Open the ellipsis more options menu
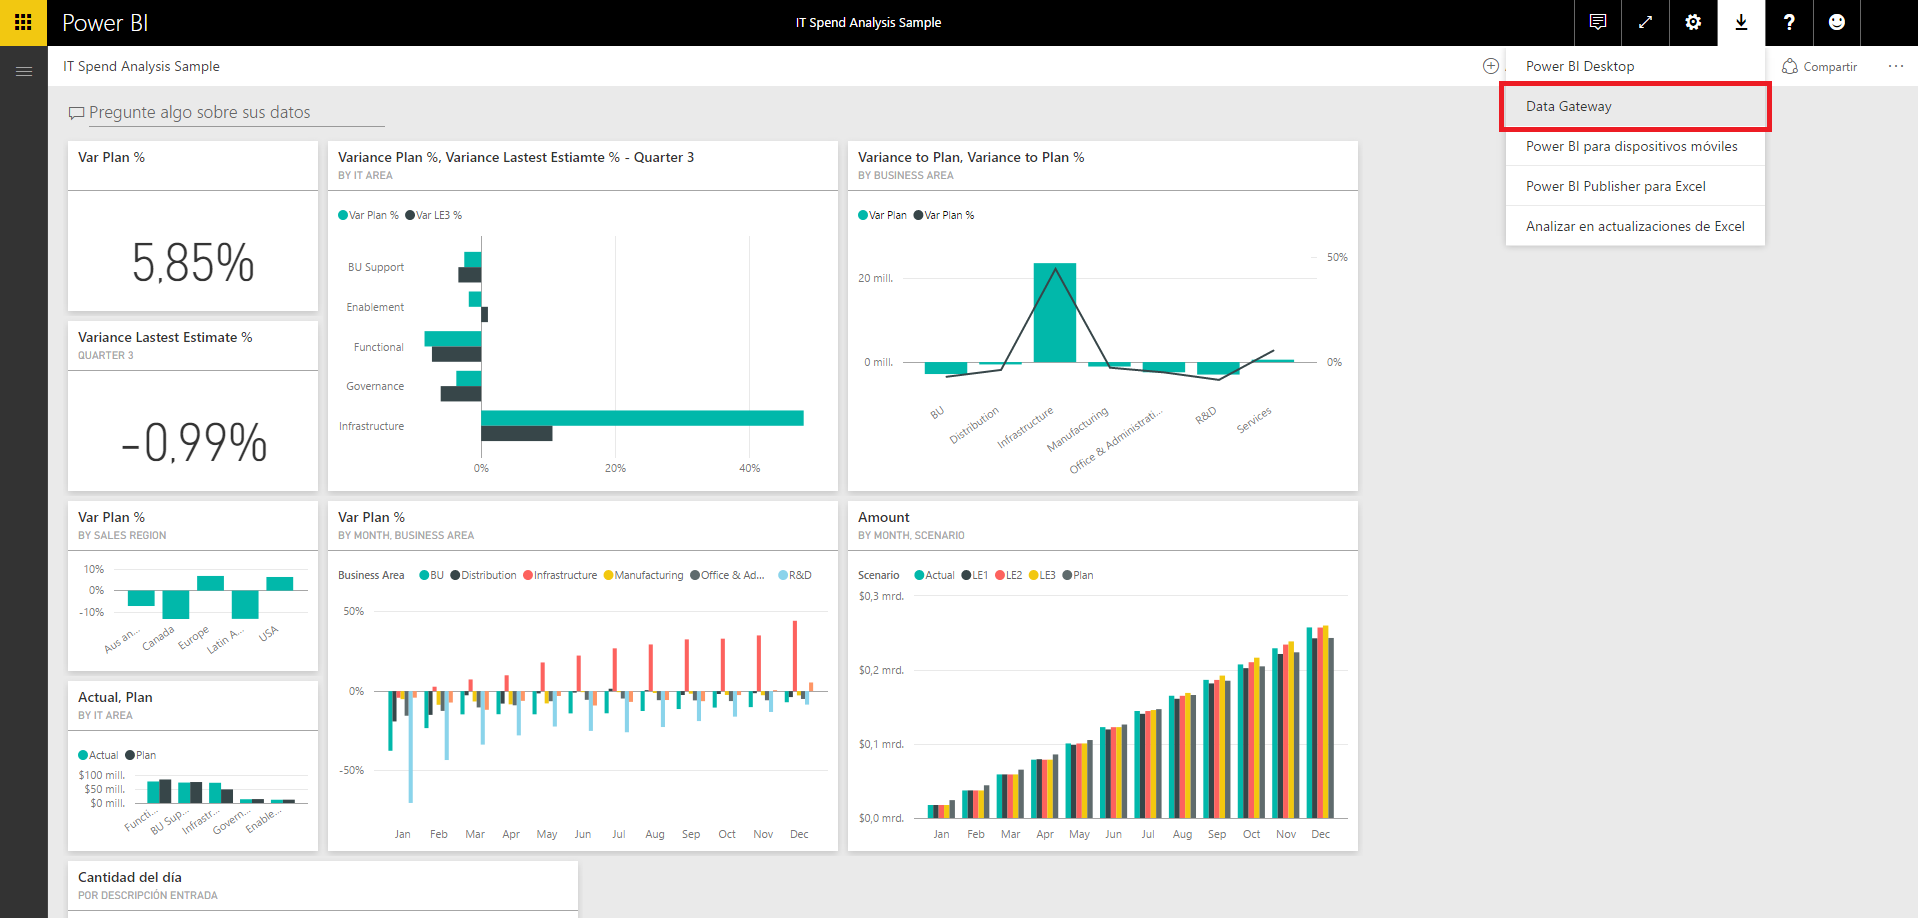This screenshot has width=1918, height=918. point(1896,66)
